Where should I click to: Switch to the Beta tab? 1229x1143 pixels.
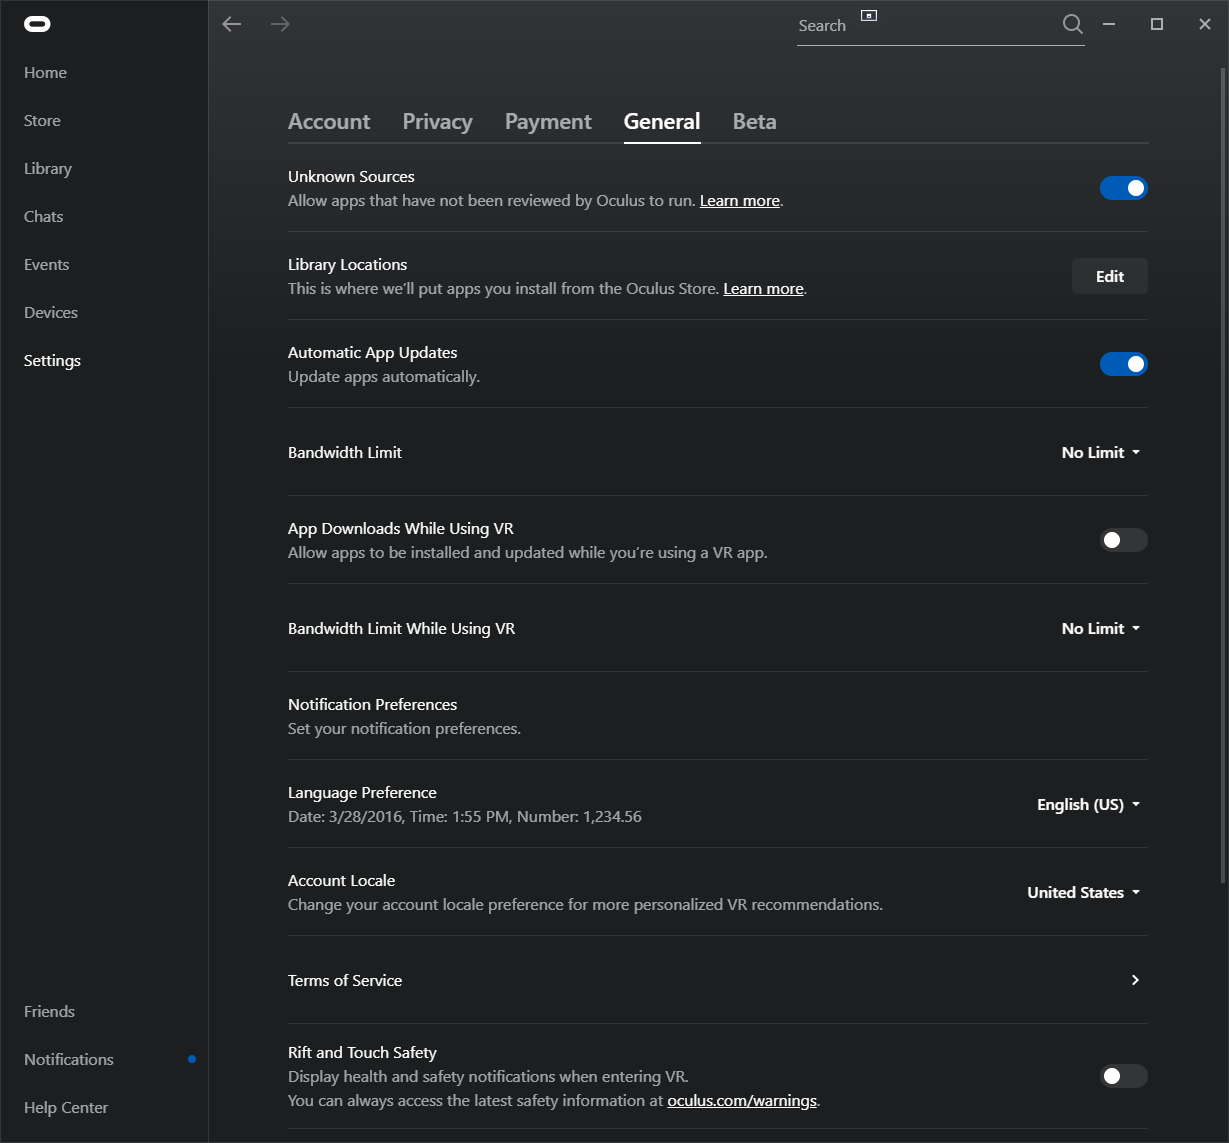click(x=754, y=121)
